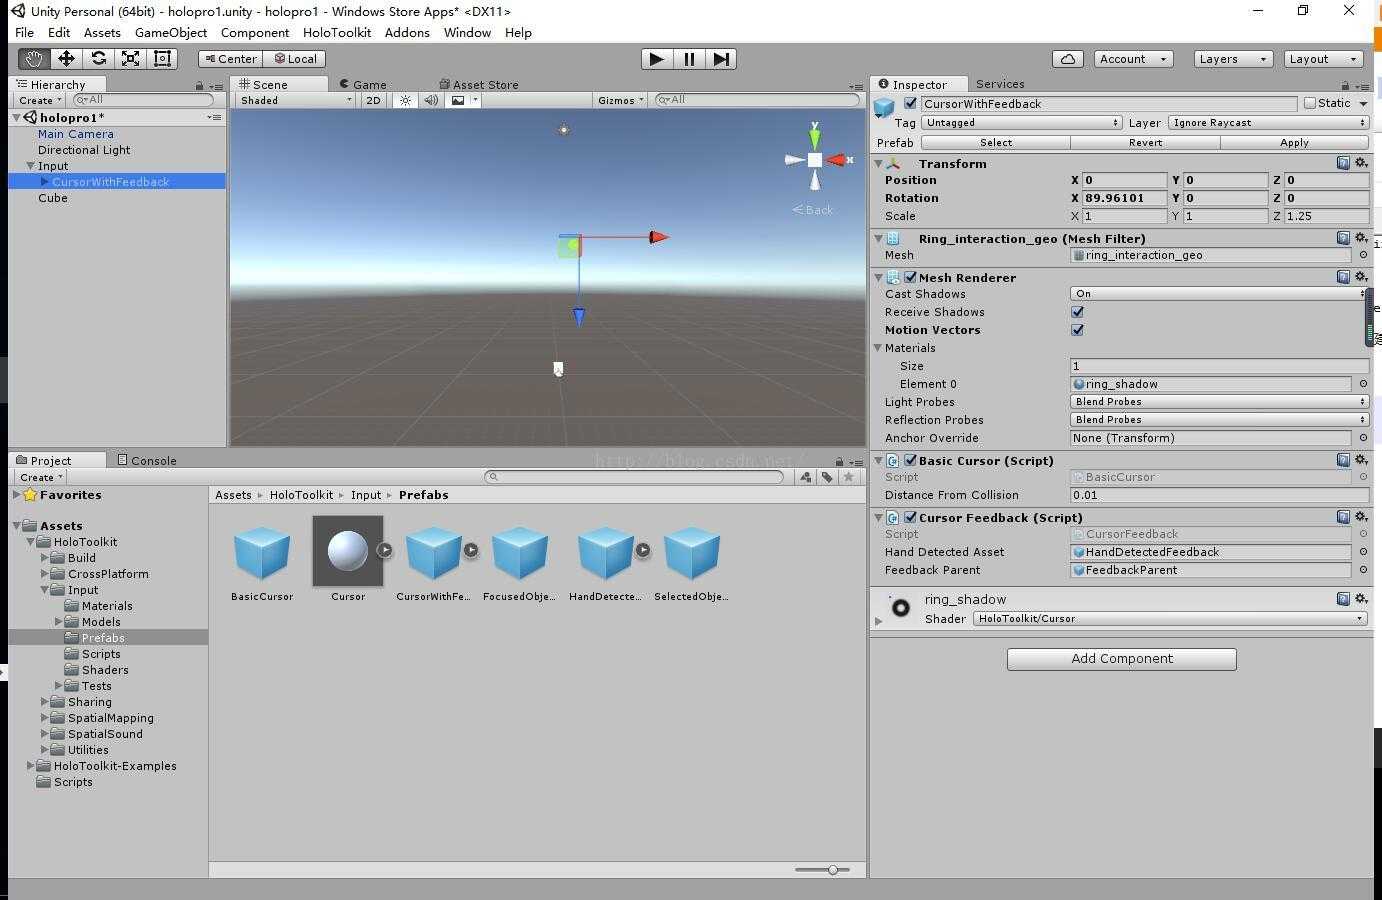The height and width of the screenshot is (900, 1382).
Task: Switch to the Game tab
Action: [363, 85]
